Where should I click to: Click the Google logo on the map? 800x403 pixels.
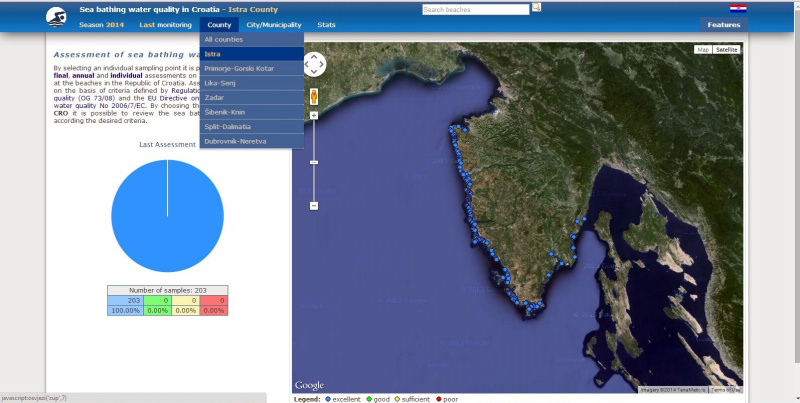[309, 386]
